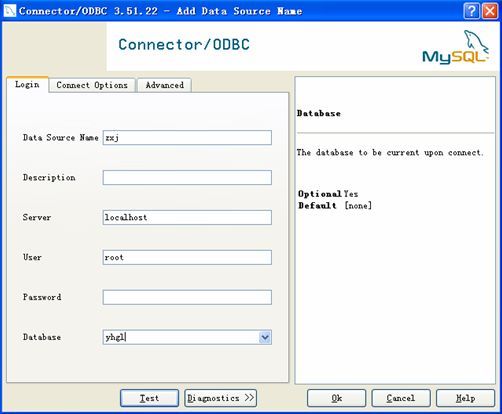Click the Description input field
502x414 pixels.
point(187,177)
